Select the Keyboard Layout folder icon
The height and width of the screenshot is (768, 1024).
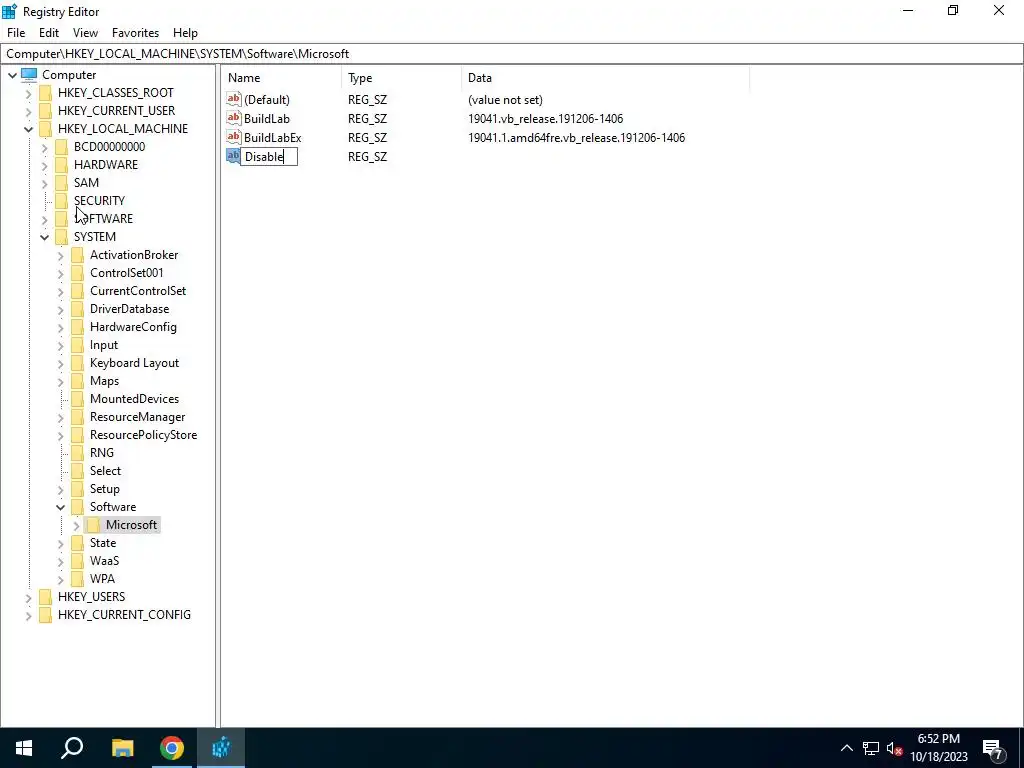click(x=77, y=362)
